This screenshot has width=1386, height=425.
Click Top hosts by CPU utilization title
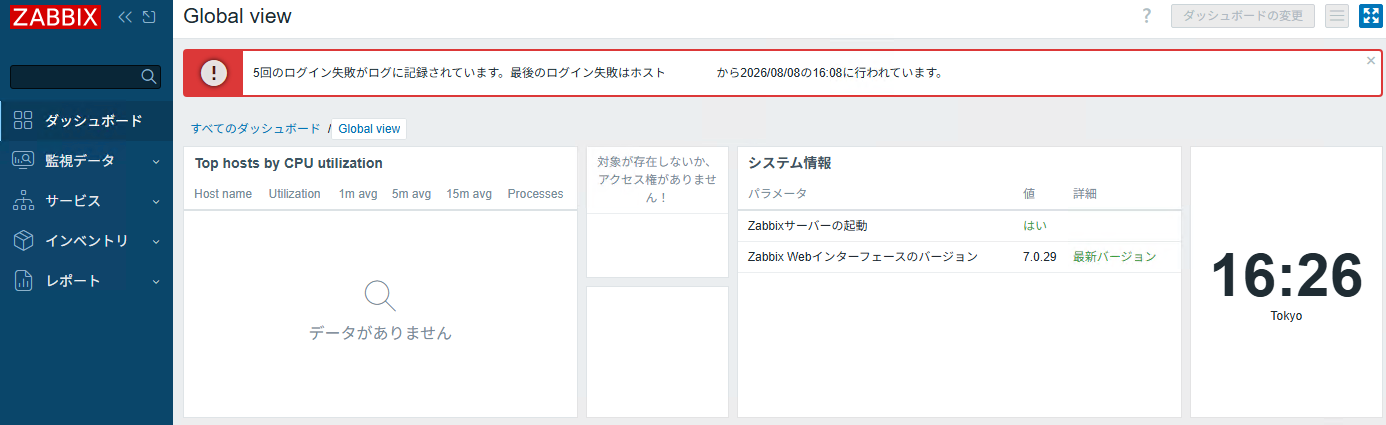click(x=289, y=163)
